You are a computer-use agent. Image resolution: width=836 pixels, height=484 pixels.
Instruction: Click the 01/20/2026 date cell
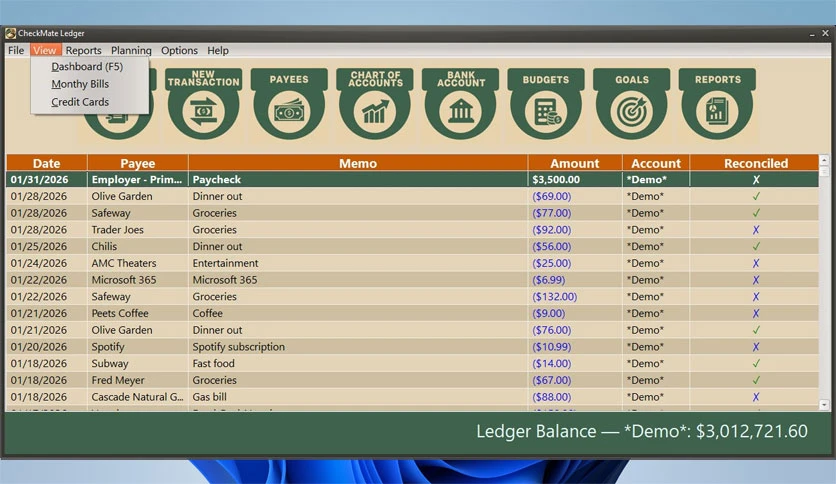point(46,346)
